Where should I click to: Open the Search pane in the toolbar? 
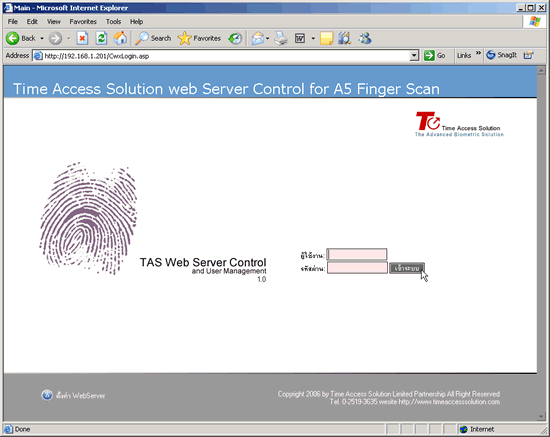click(x=153, y=38)
